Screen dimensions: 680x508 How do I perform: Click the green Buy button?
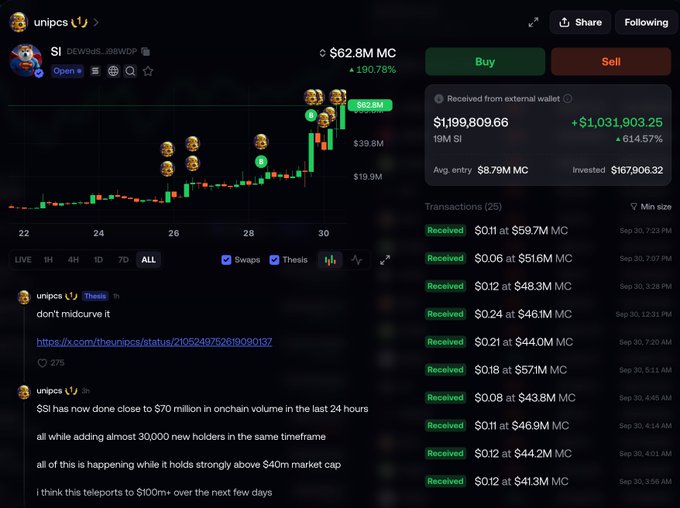click(485, 62)
